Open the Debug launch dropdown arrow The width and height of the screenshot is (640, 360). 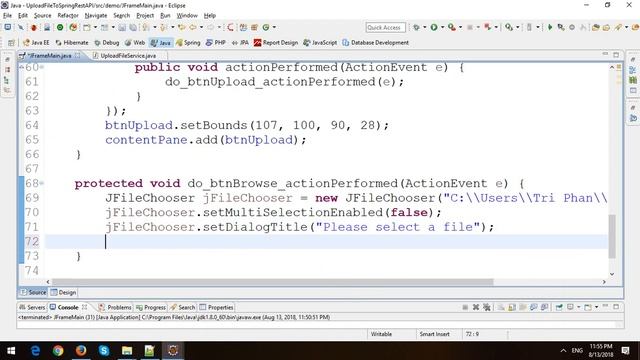(x=424, y=27)
